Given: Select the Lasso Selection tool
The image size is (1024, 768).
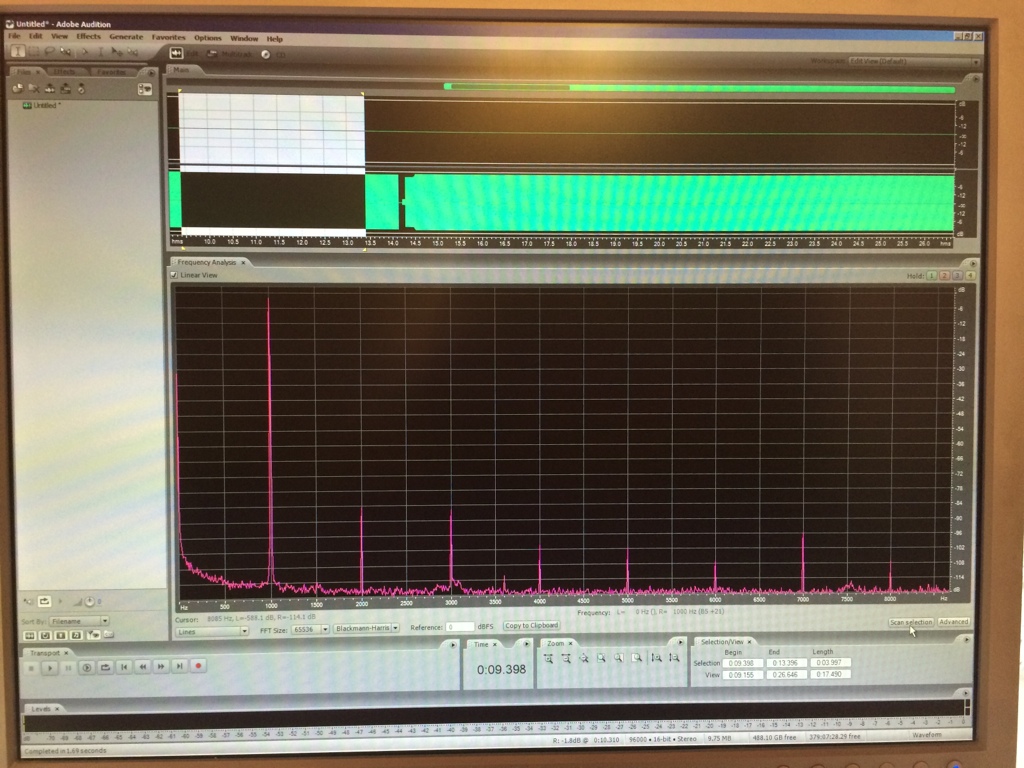Looking at the screenshot, I should (x=50, y=51).
